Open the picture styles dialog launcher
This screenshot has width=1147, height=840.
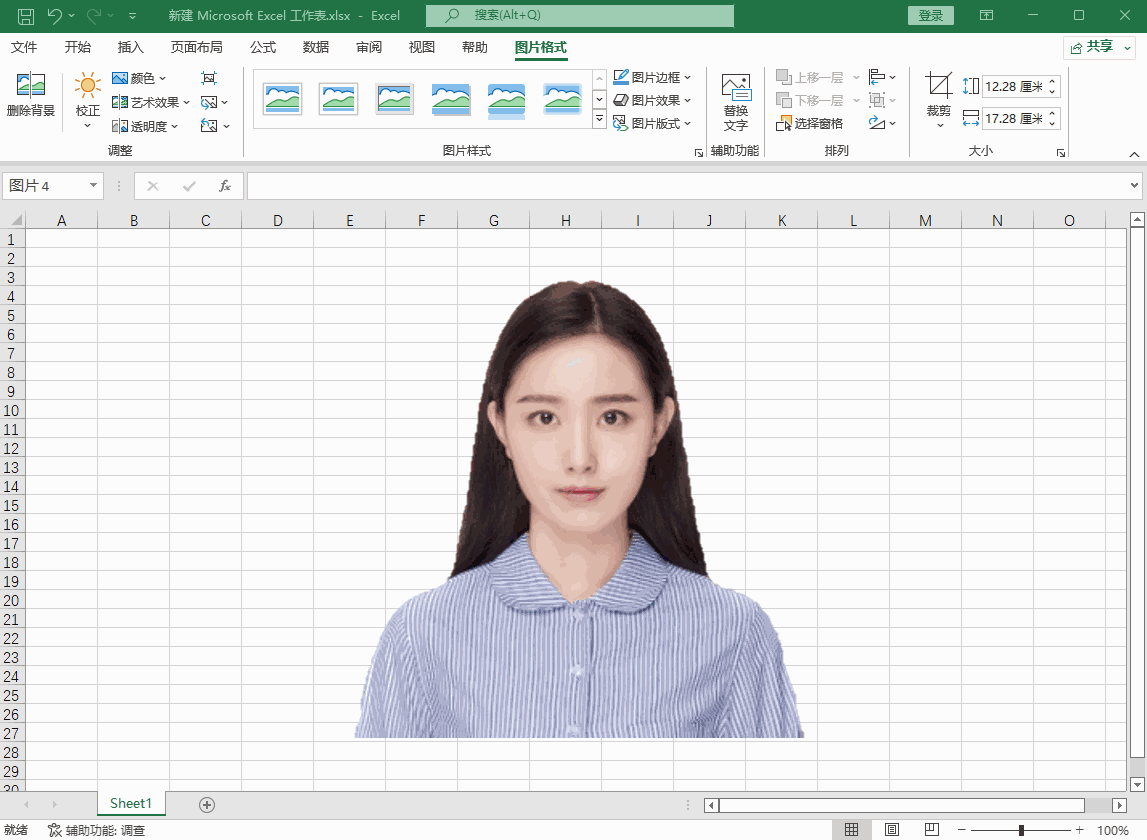(699, 152)
